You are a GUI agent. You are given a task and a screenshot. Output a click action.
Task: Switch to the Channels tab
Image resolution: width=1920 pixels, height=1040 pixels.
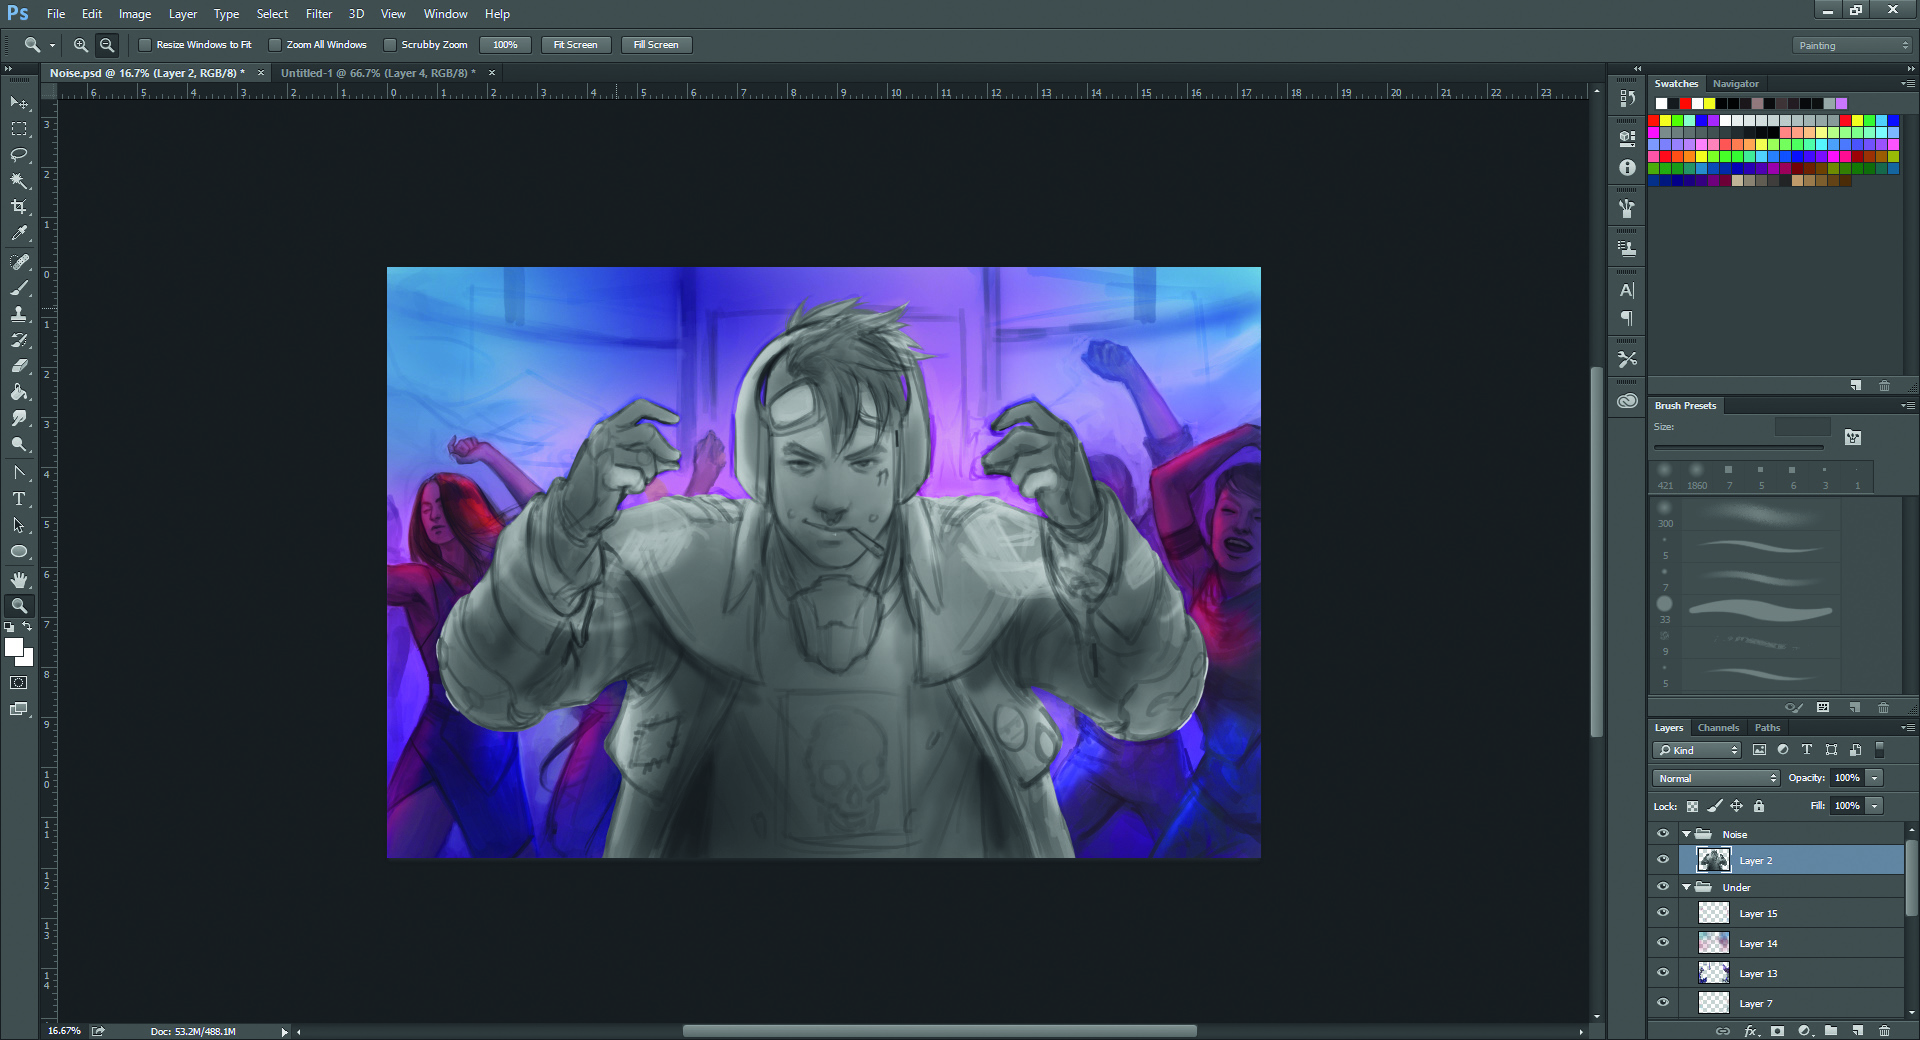(1718, 728)
